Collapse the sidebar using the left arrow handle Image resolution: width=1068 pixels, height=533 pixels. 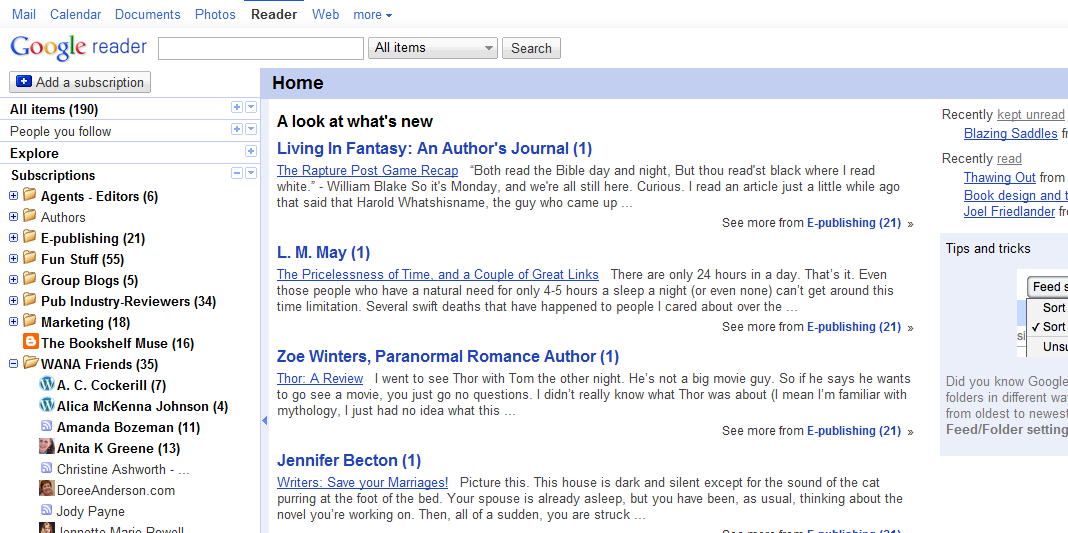tap(264, 421)
